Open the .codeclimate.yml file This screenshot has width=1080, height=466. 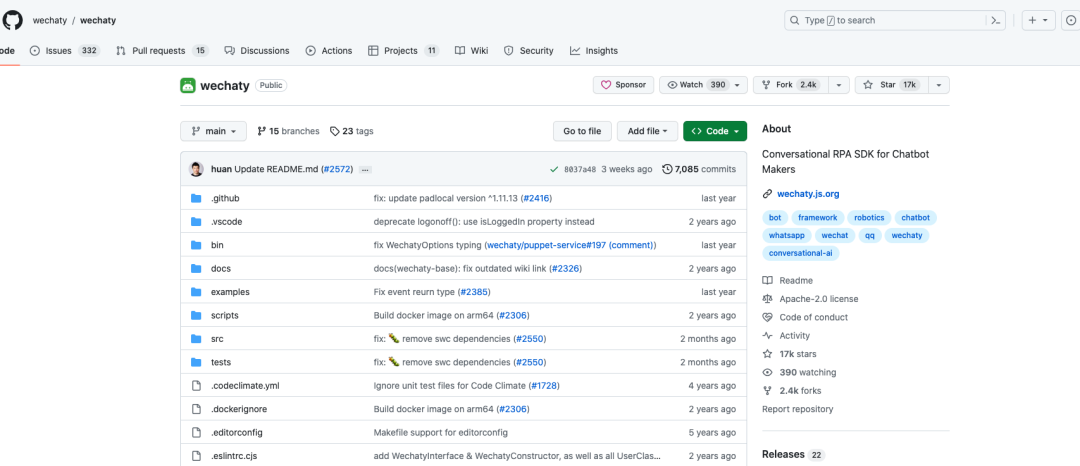click(245, 385)
